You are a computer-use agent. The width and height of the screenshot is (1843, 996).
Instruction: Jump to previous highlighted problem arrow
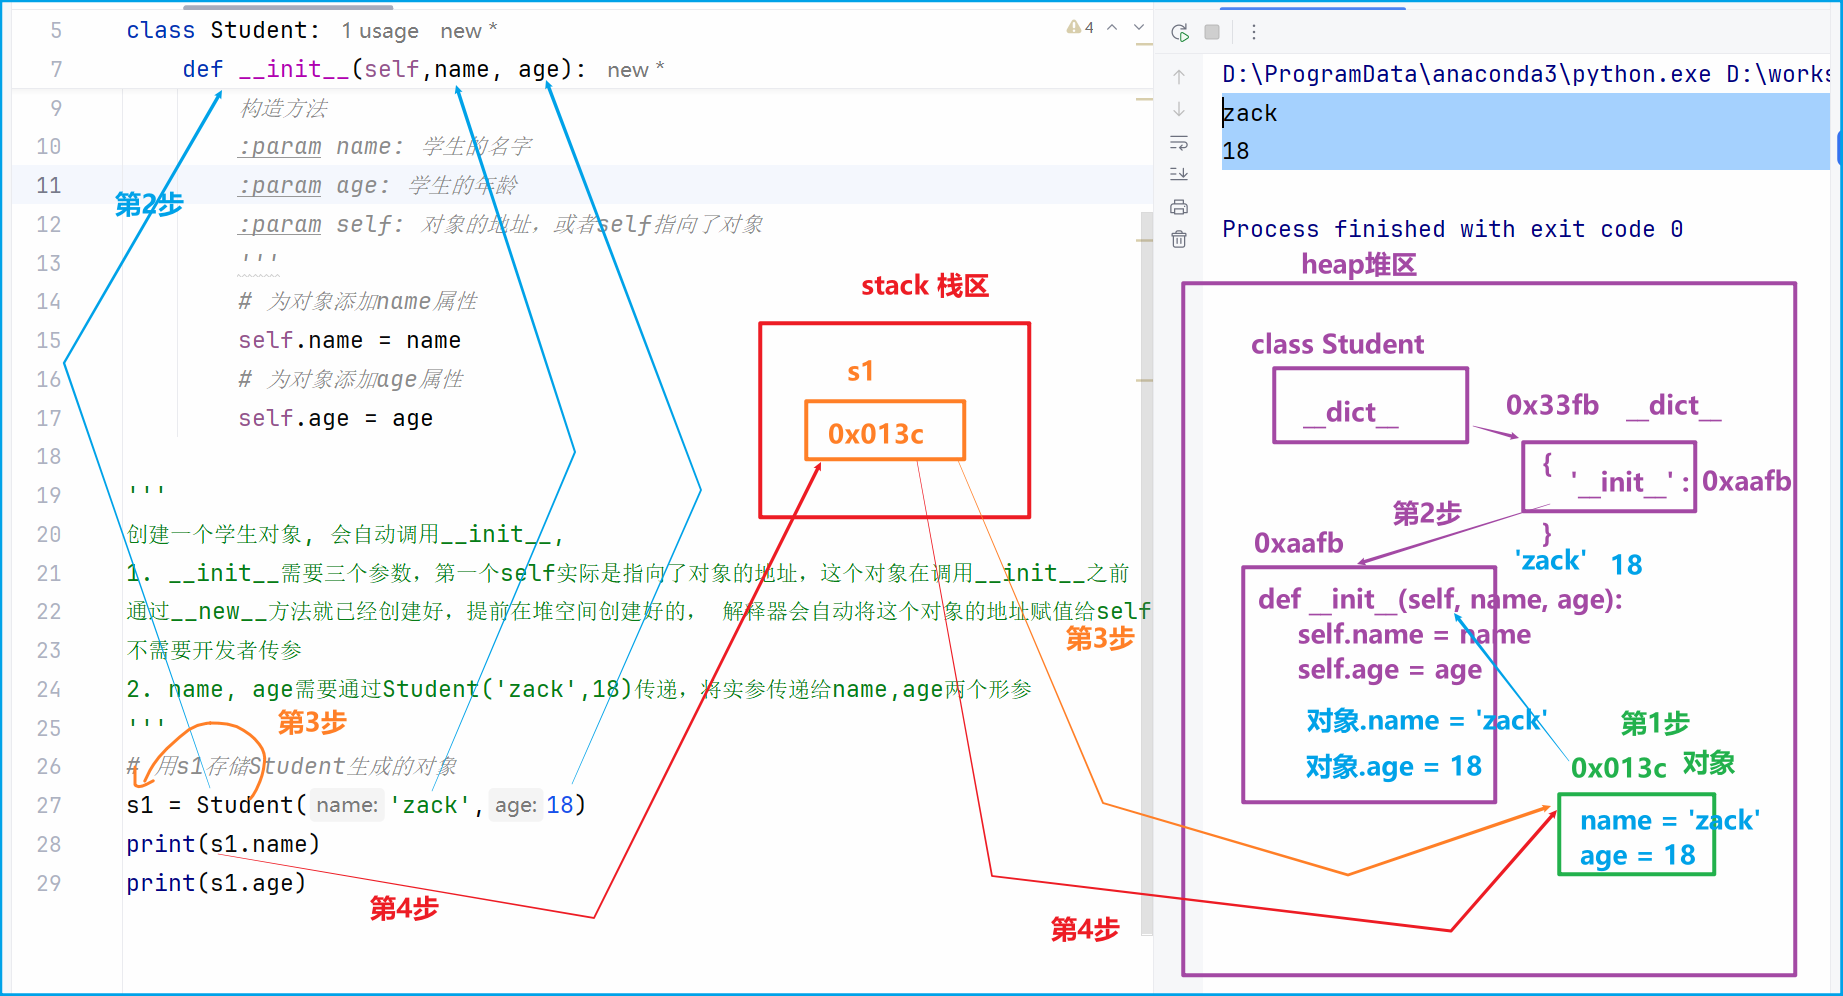pyautogui.click(x=1112, y=28)
